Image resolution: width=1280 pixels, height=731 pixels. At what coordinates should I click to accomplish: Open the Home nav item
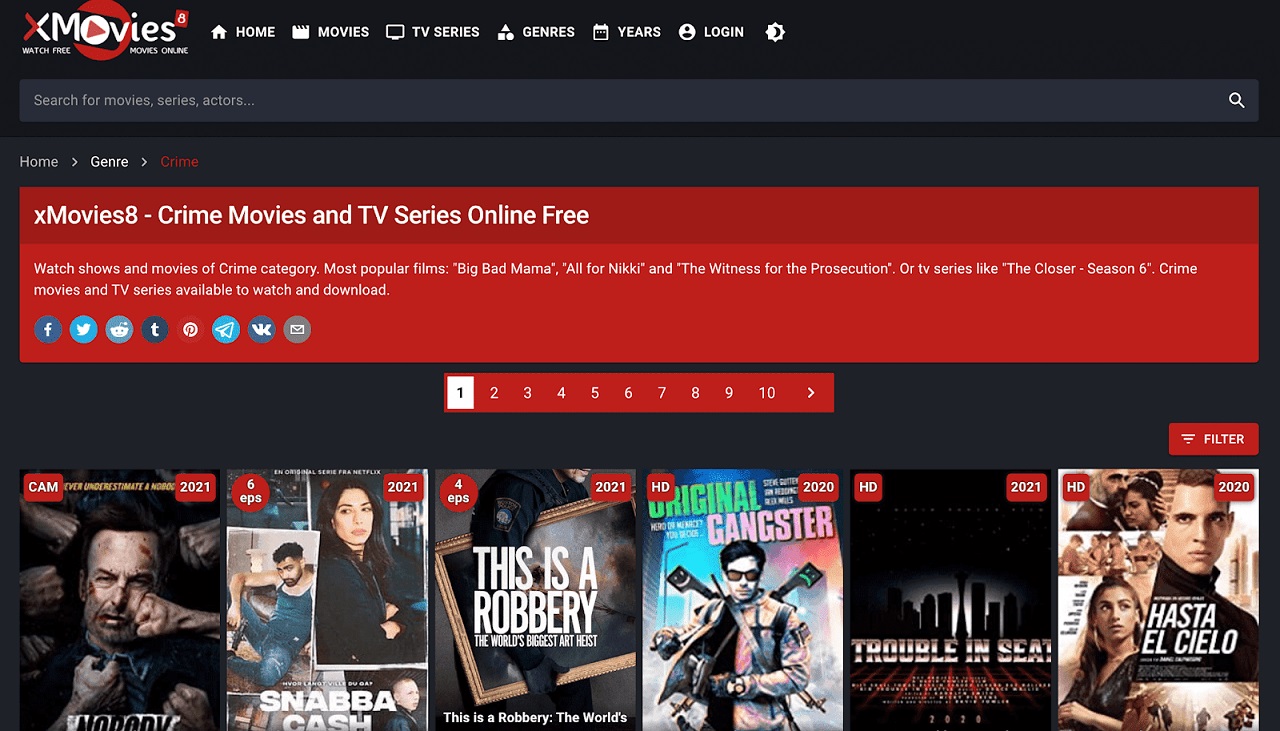pyautogui.click(x=243, y=32)
